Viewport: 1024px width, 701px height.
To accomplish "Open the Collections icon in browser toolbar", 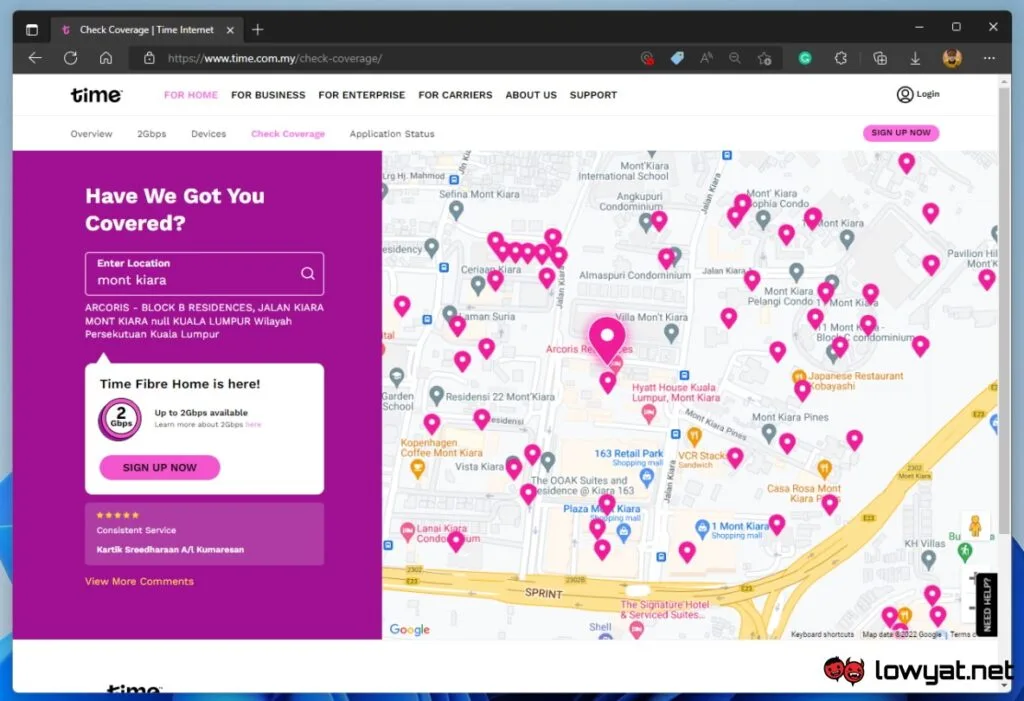I will [880, 58].
